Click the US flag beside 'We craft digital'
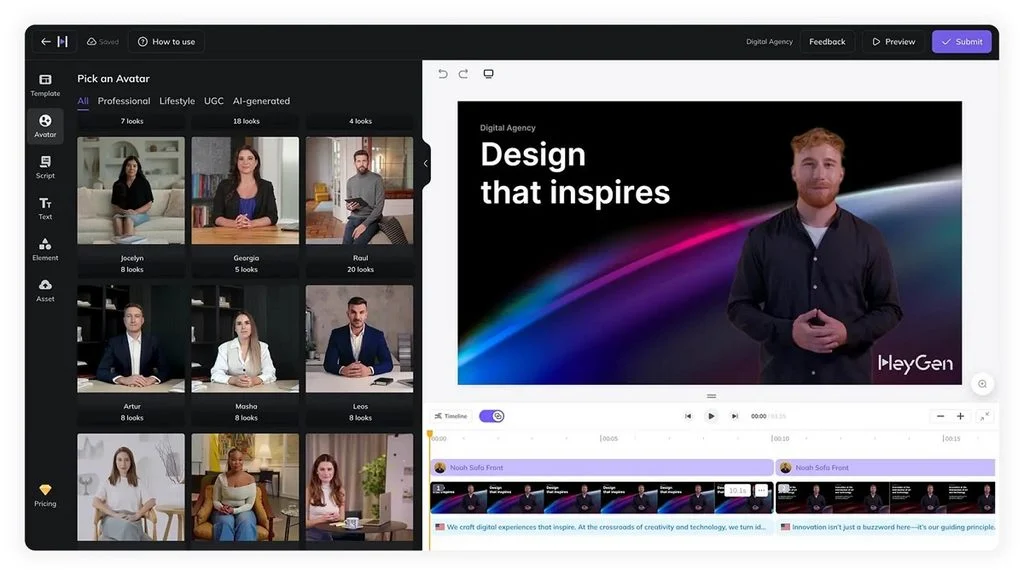 440,527
